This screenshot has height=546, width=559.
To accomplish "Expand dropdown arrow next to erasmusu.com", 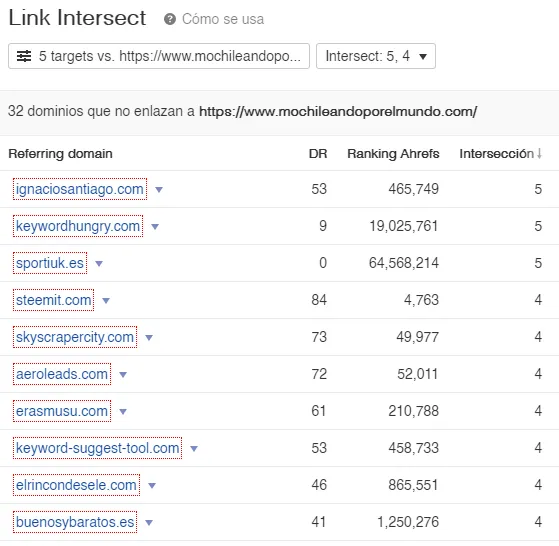I will [123, 412].
